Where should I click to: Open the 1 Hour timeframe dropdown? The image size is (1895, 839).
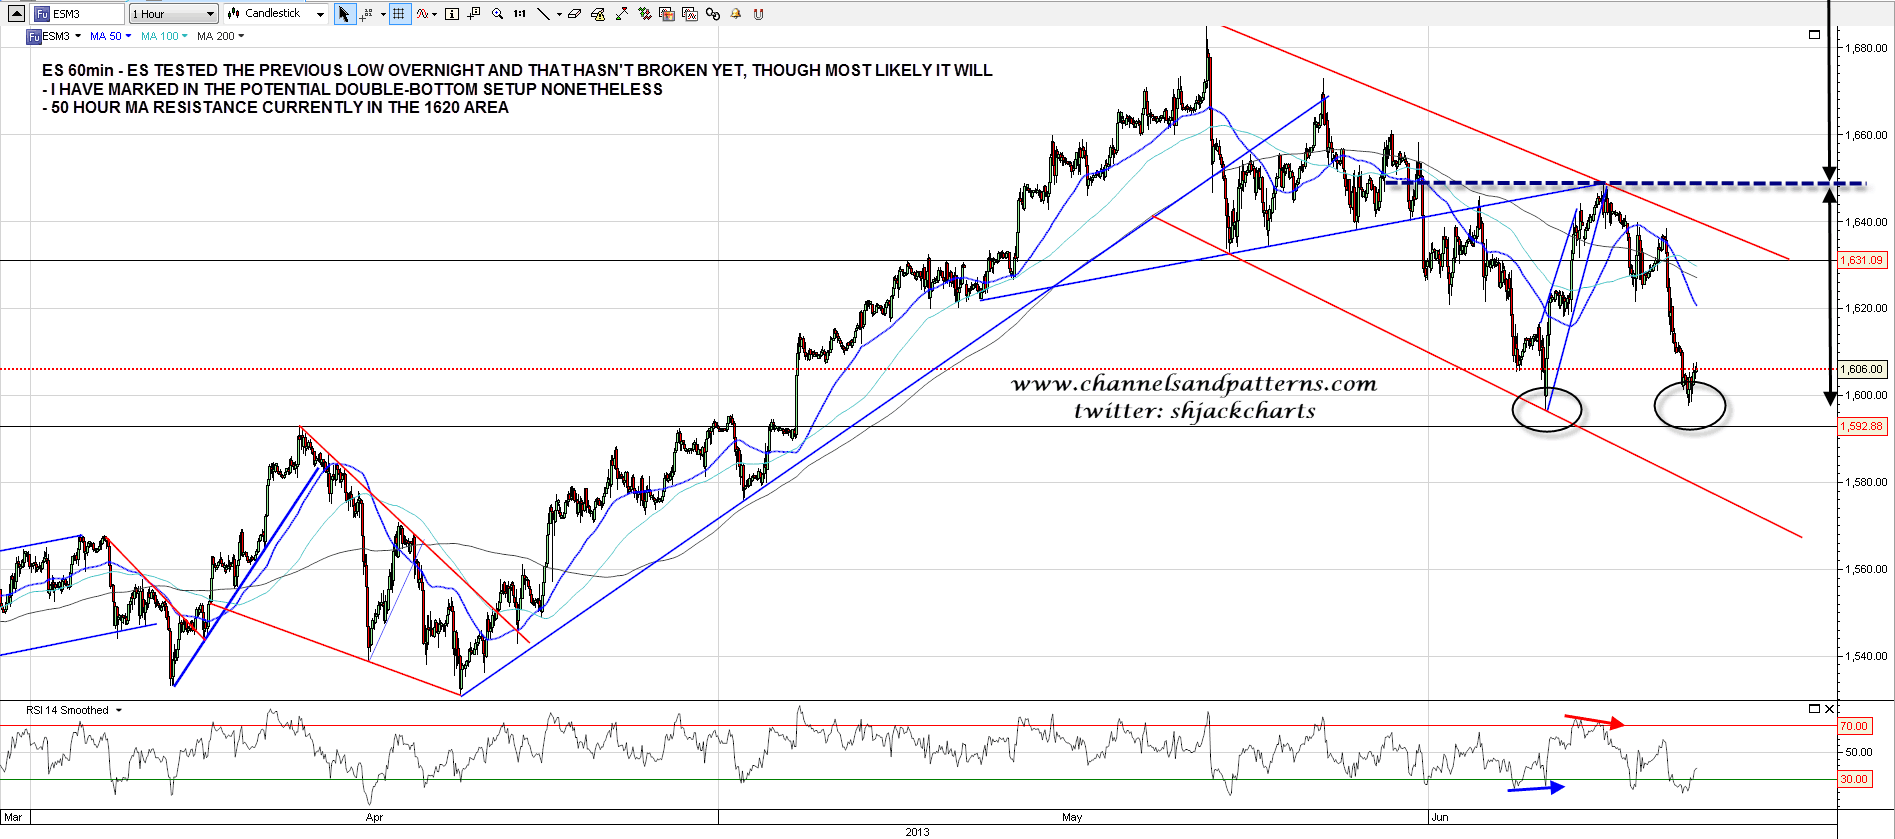[173, 14]
